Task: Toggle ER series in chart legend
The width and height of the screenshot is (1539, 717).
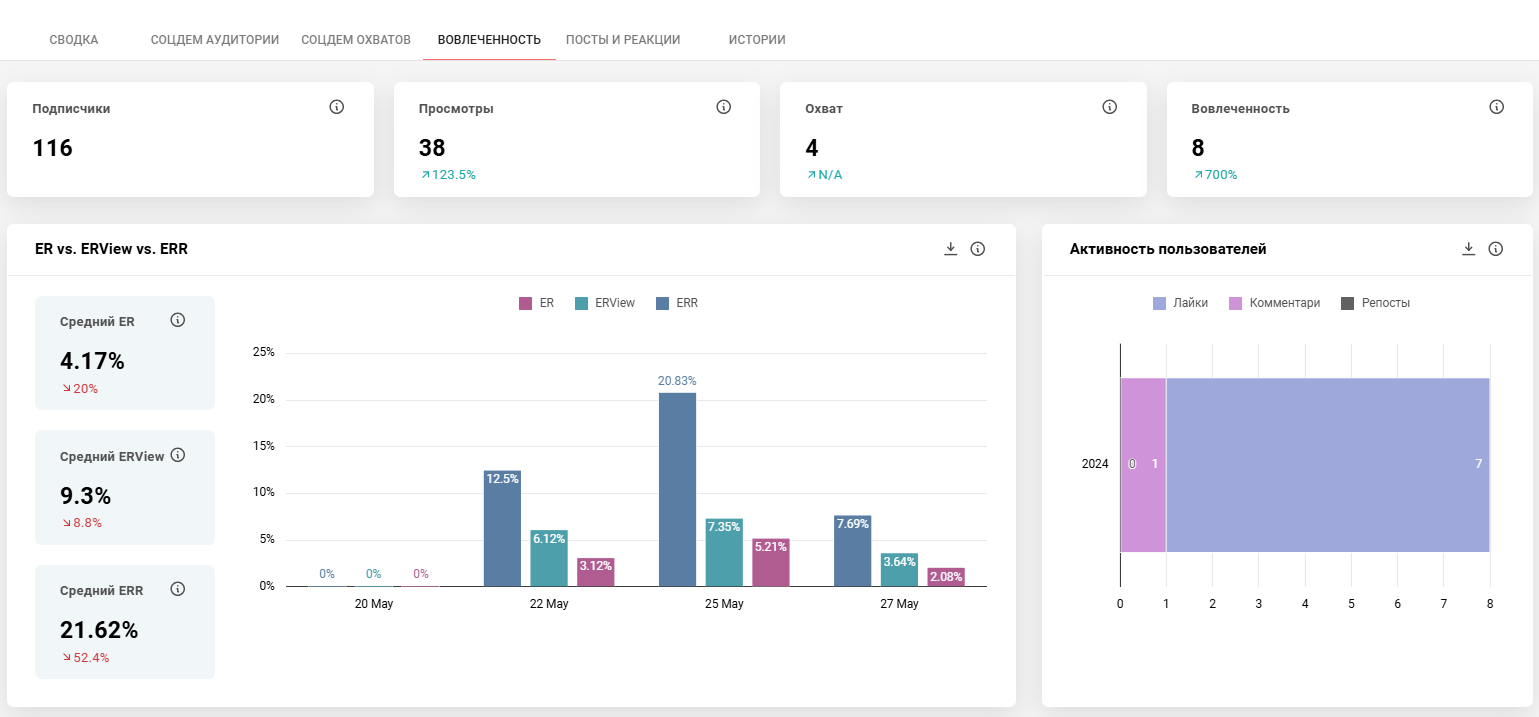Action: click(537, 303)
